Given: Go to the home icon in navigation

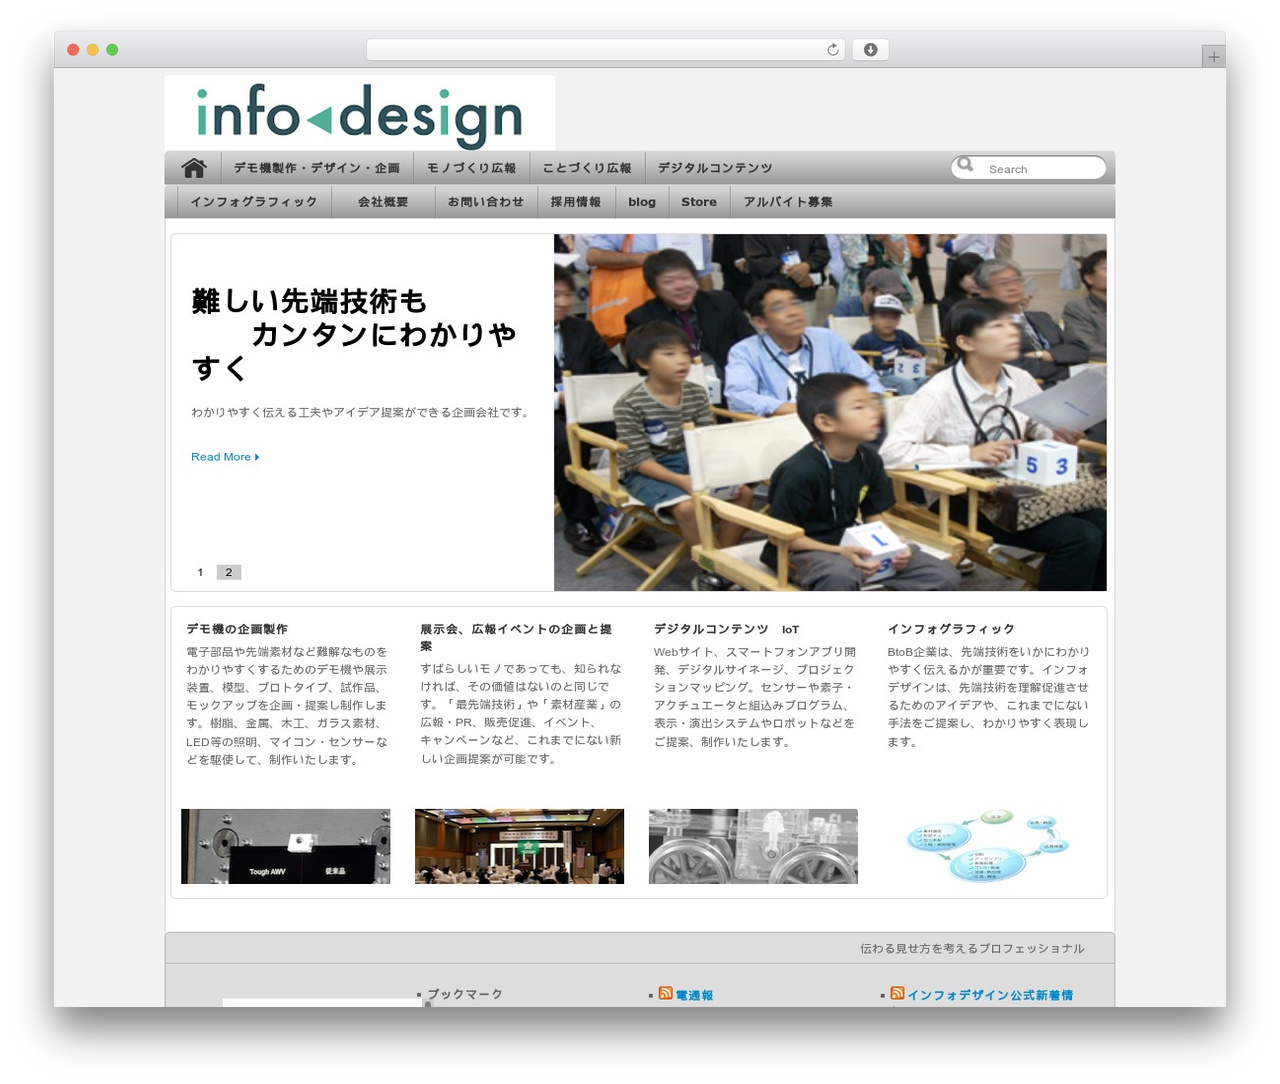Looking at the screenshot, I should tap(194, 168).
